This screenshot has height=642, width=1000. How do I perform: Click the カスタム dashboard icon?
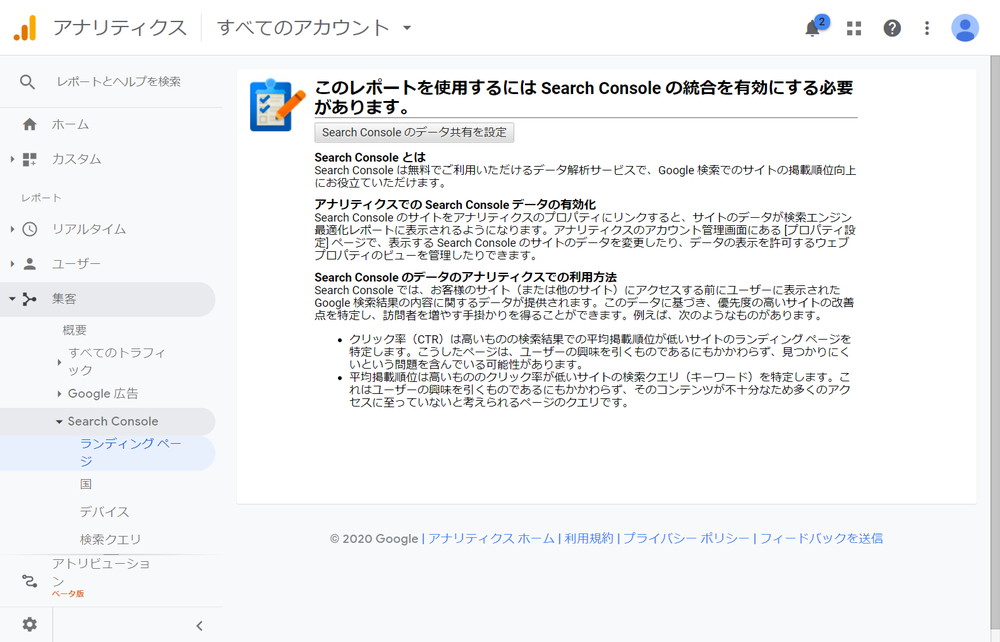[29, 159]
